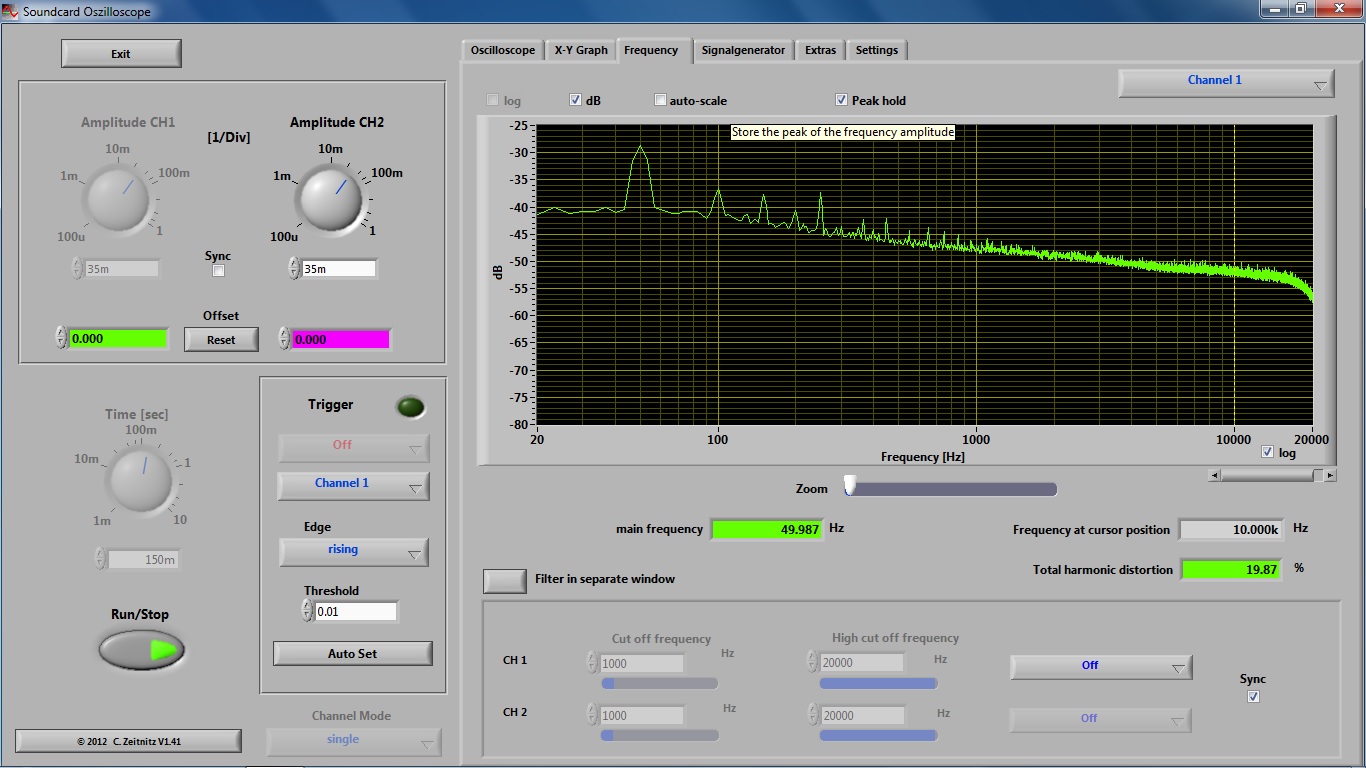Click the right arrow of graph scrollbar
The height and width of the screenshot is (768, 1366).
(1330, 476)
